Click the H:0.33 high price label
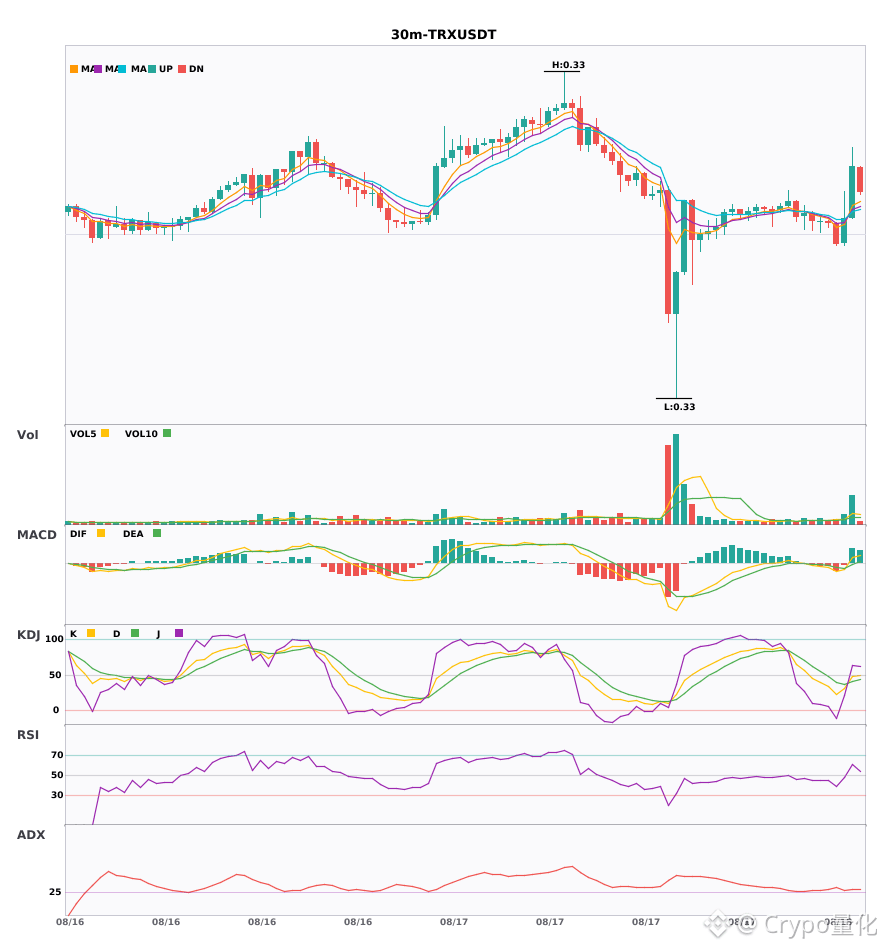 pyautogui.click(x=568, y=65)
